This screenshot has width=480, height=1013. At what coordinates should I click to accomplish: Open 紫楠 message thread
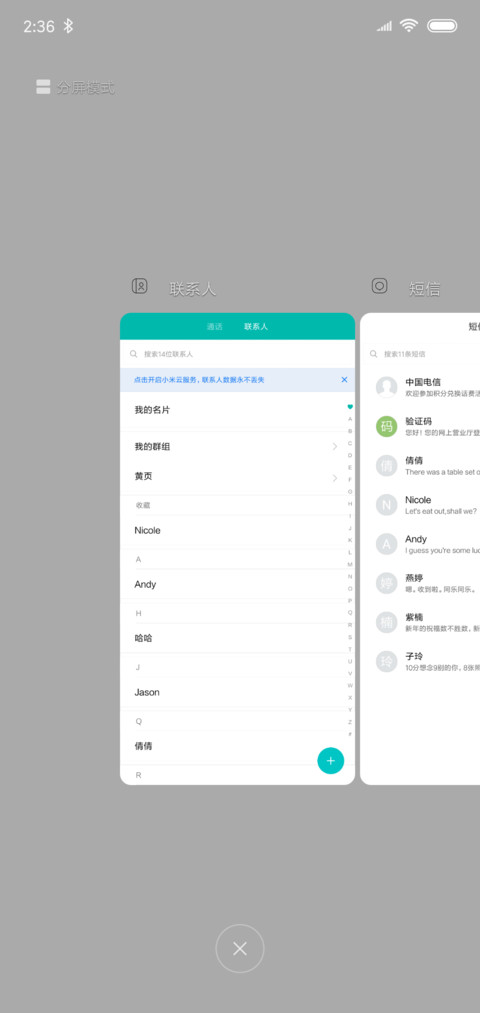click(x=420, y=622)
